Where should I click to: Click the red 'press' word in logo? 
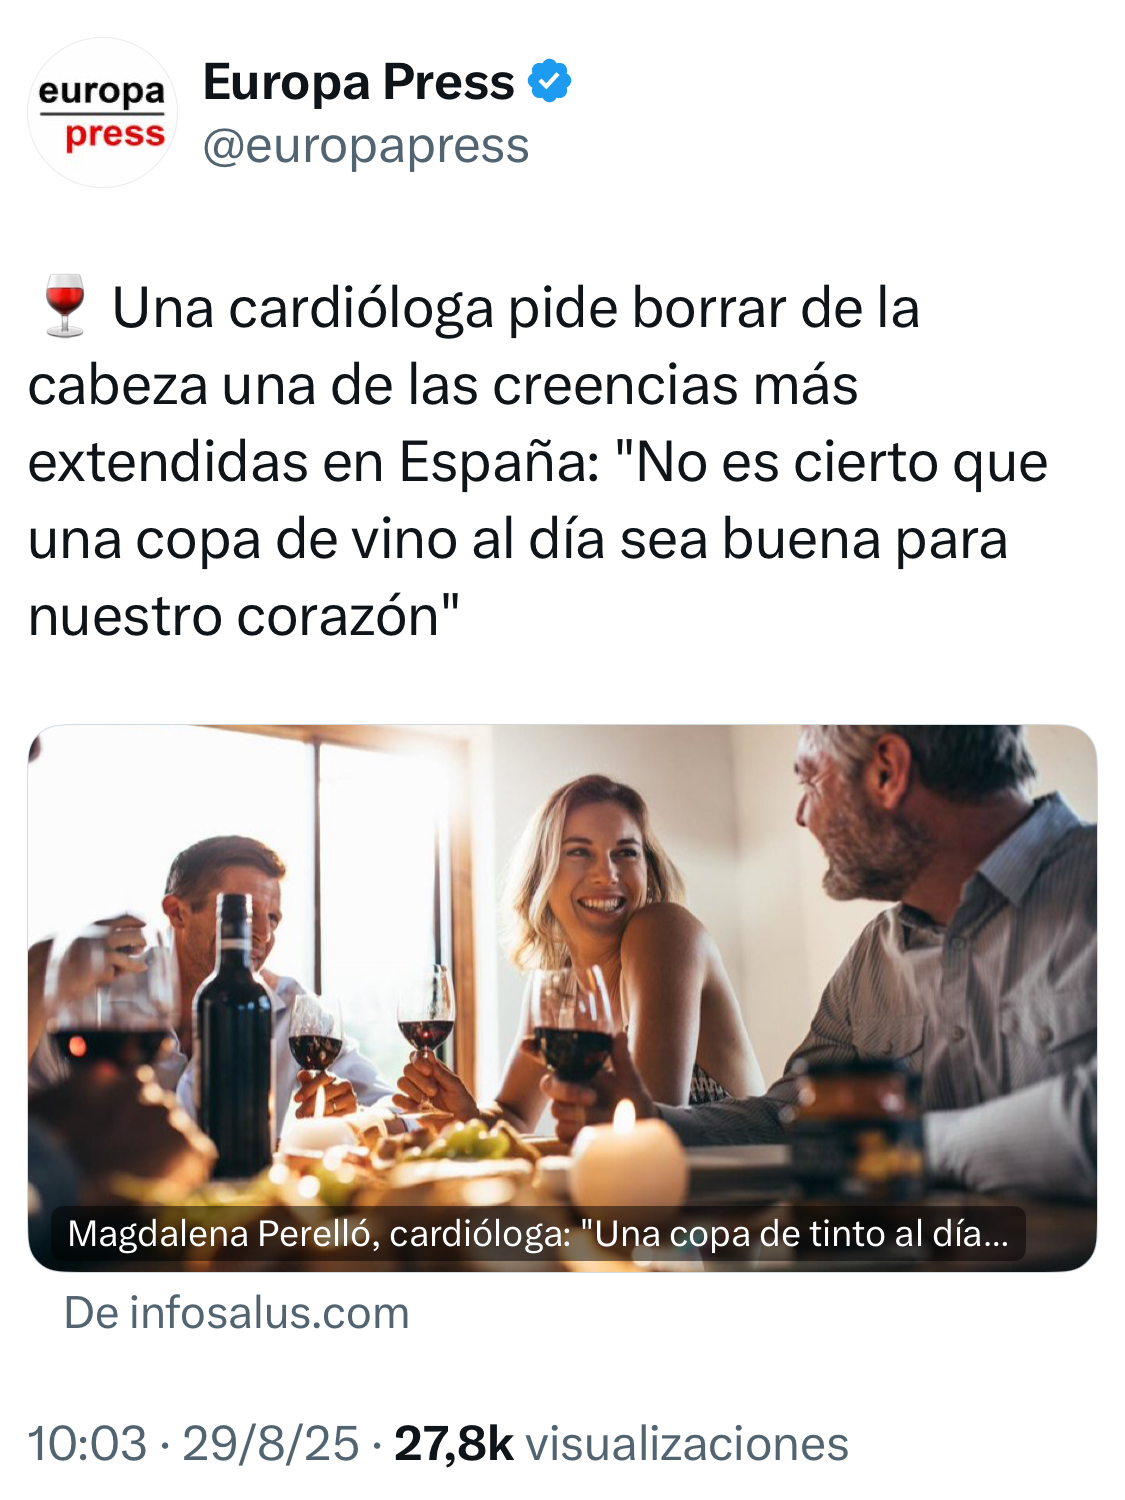[115, 135]
